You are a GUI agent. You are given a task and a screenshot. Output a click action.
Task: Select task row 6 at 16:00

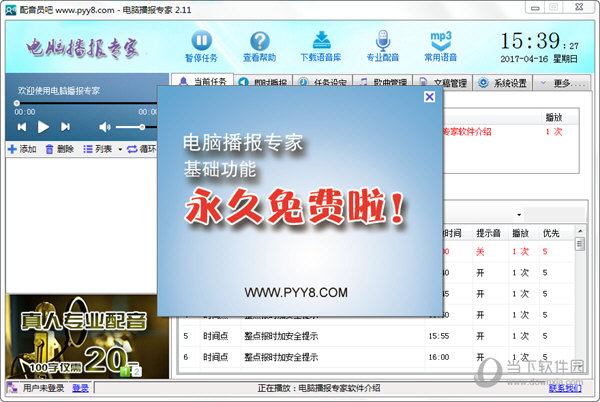377,357
